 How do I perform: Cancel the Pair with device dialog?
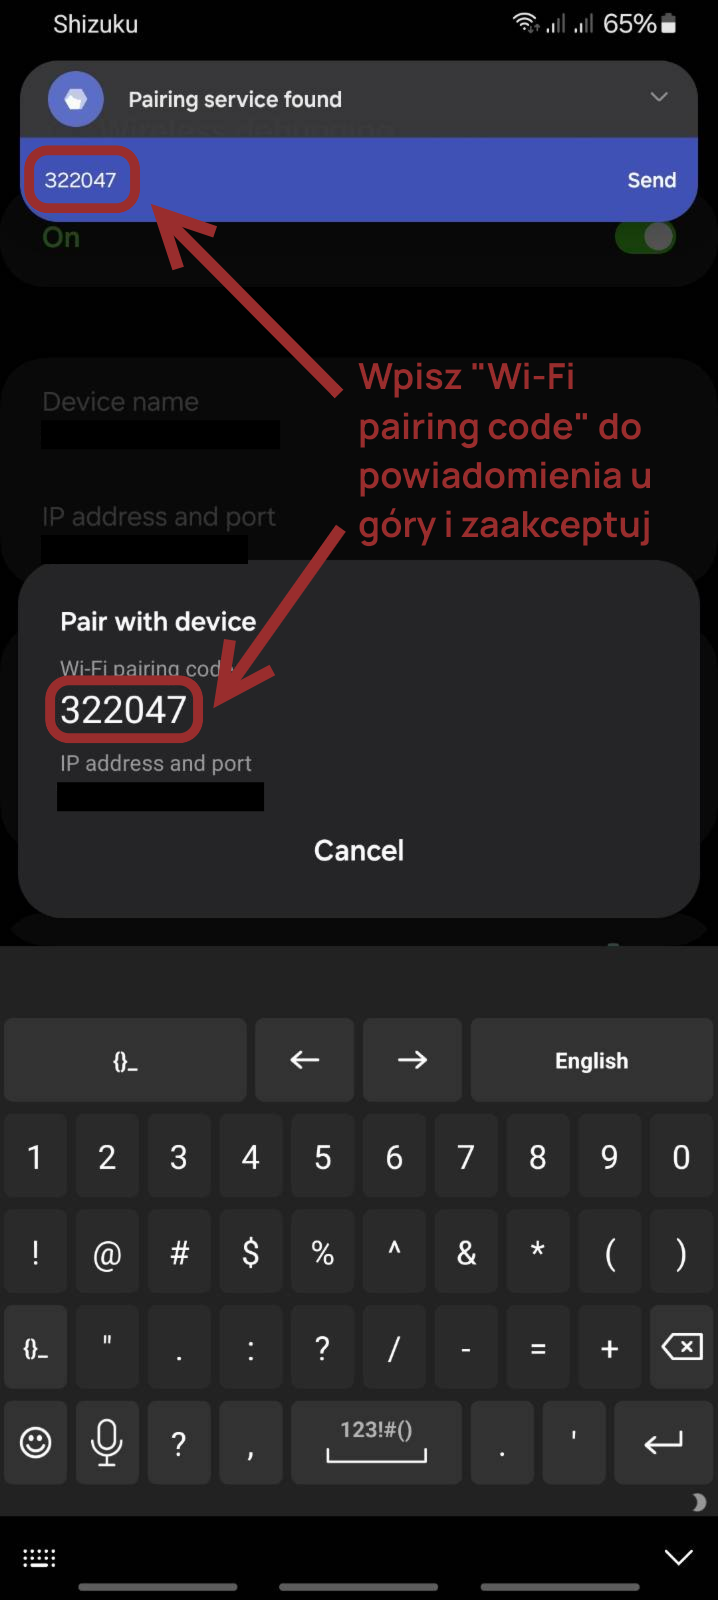tap(359, 850)
